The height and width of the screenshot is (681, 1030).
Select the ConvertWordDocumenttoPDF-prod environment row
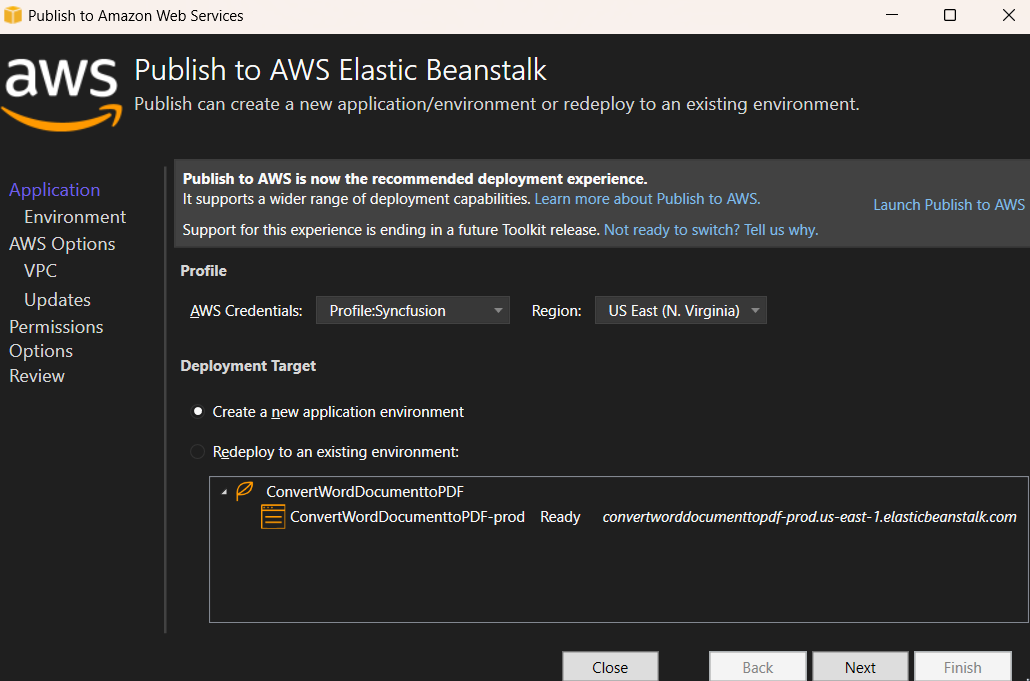[638, 517]
